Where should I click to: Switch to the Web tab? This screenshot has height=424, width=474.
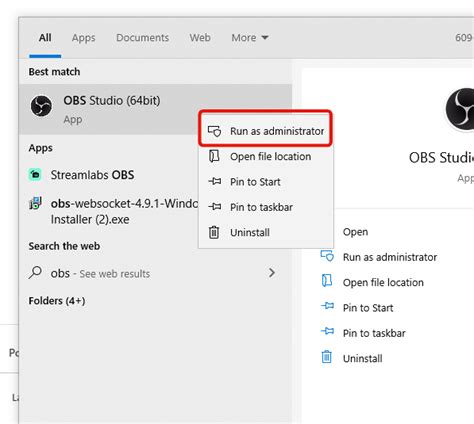click(200, 38)
